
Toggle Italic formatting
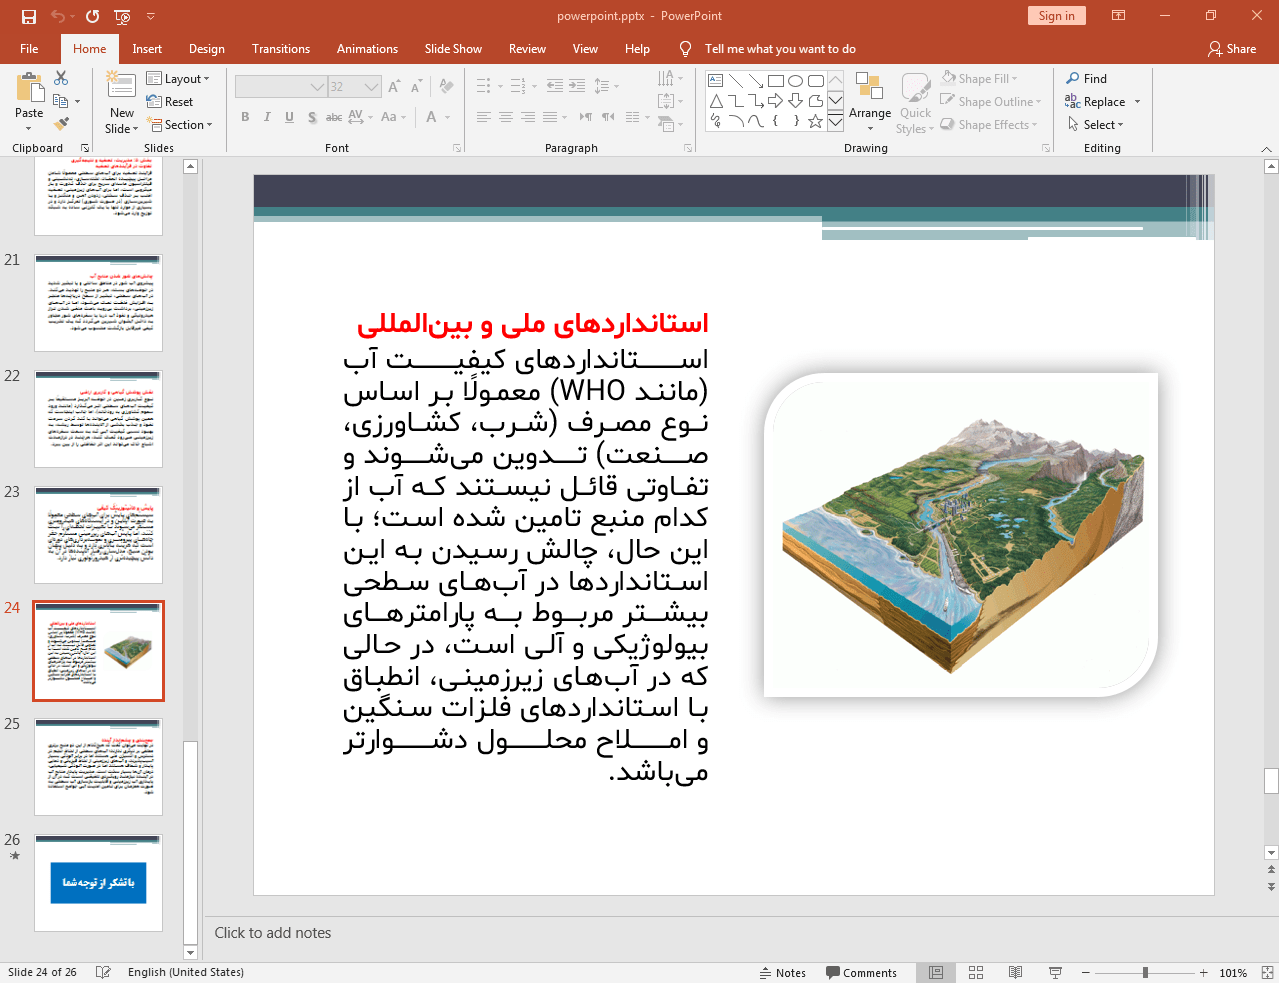tap(267, 117)
